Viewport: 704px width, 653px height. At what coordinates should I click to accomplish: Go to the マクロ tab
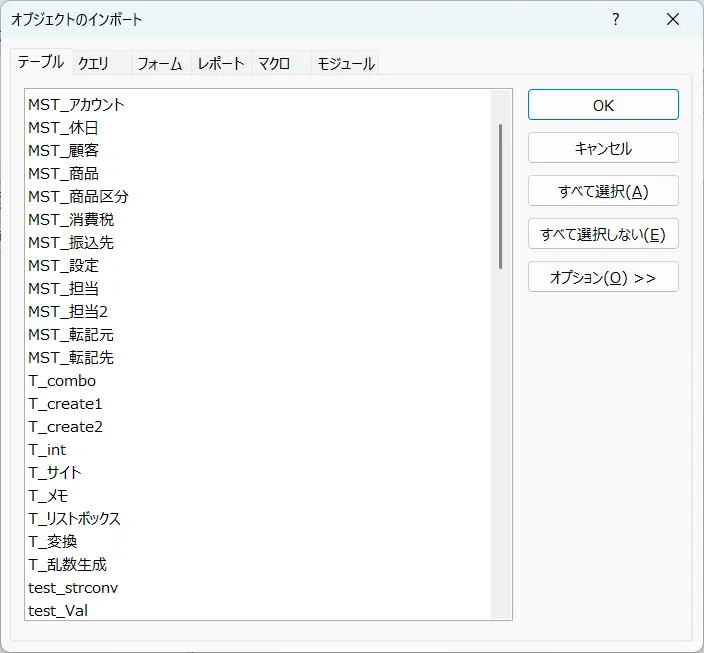(274, 63)
